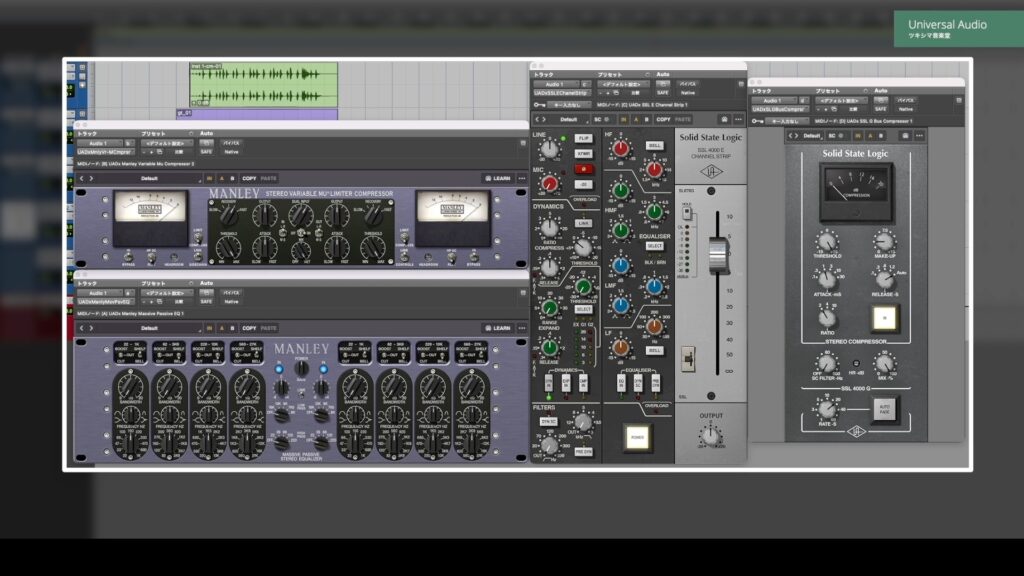Click the LINK button in the Dynamics section

point(584,223)
